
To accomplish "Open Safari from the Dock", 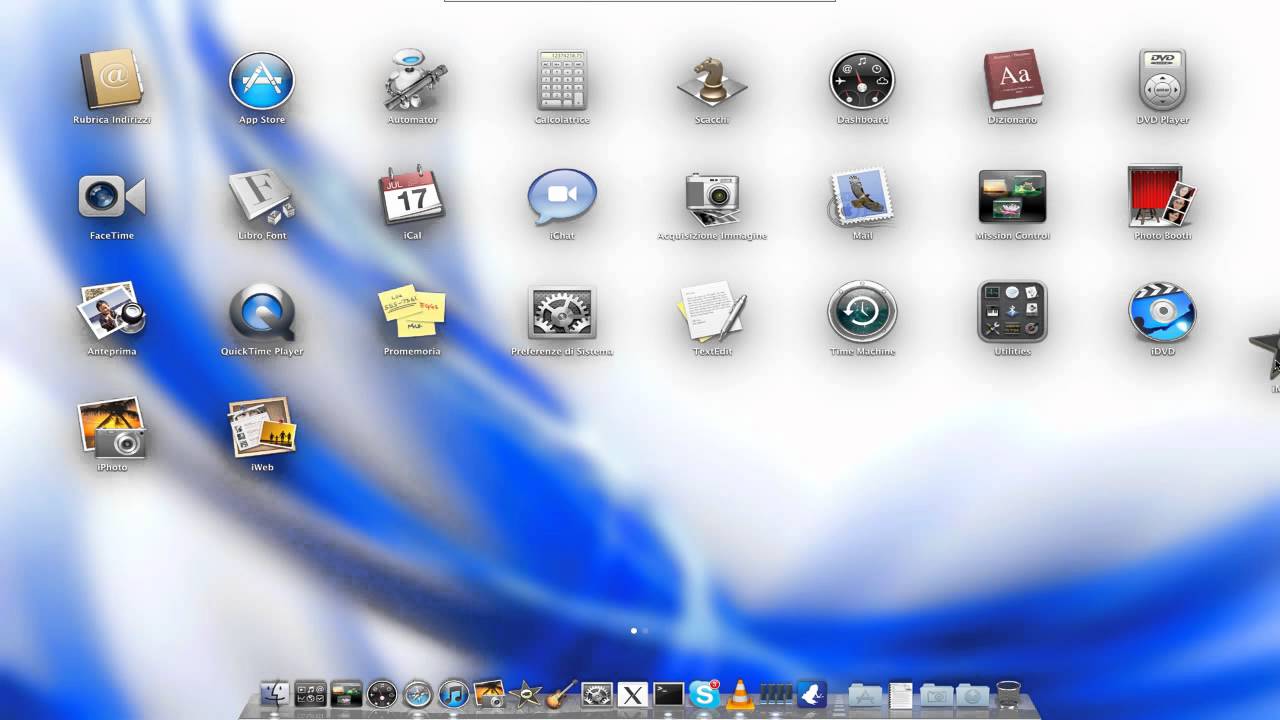I will pos(418,693).
